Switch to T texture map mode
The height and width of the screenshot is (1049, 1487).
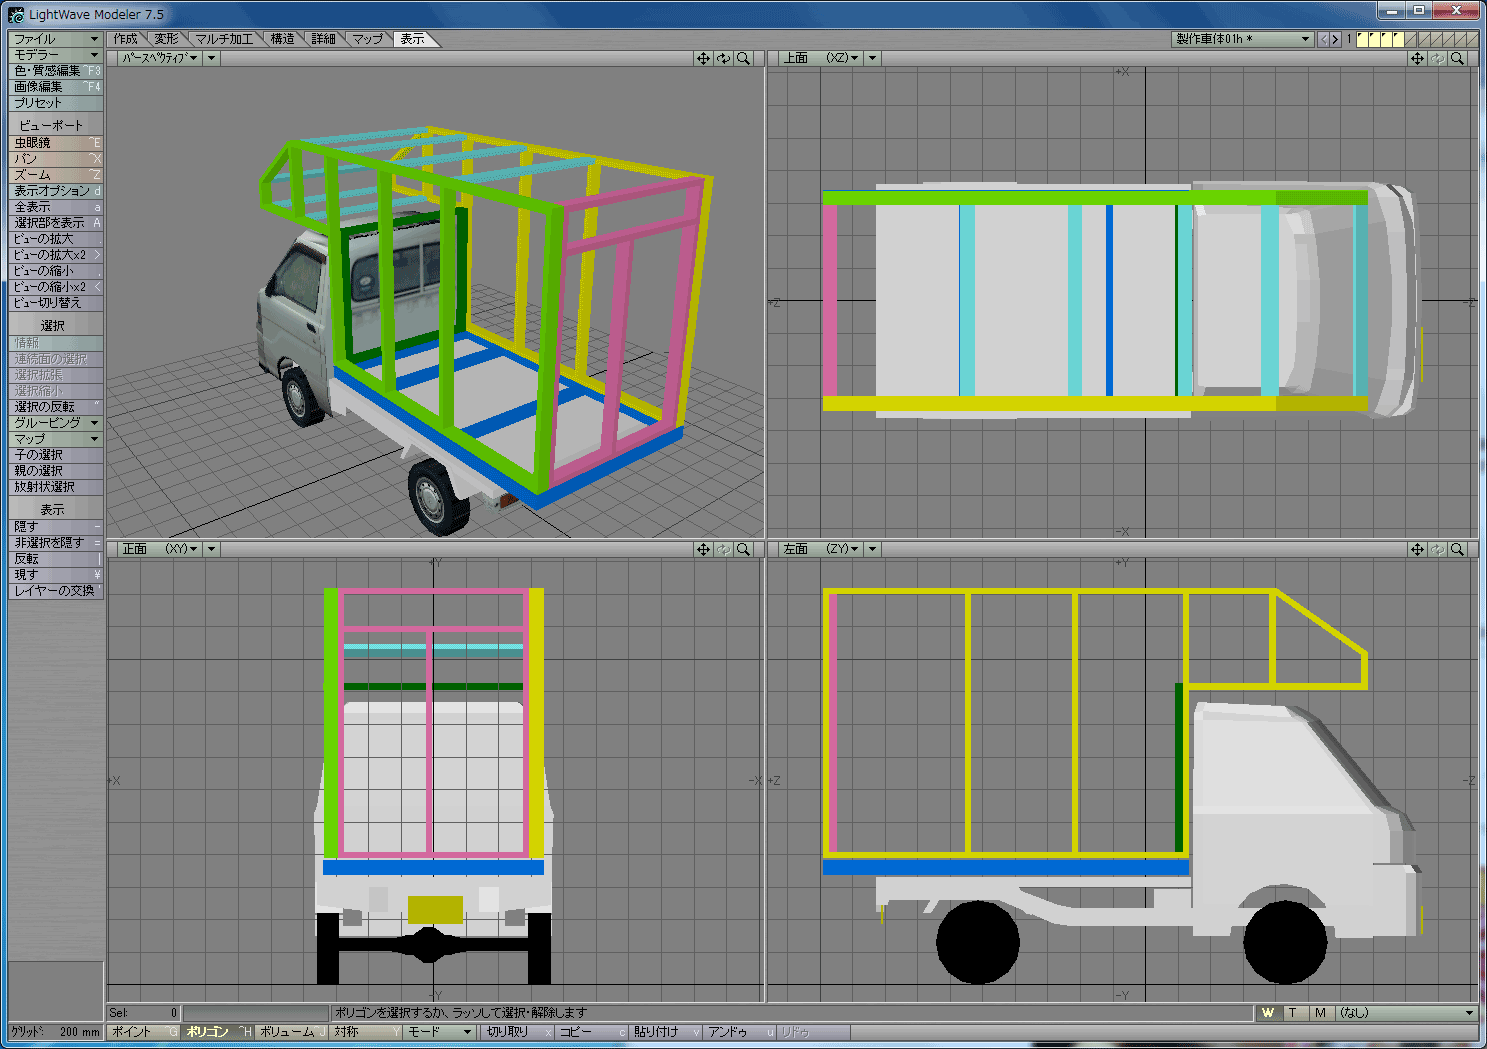[1293, 1013]
